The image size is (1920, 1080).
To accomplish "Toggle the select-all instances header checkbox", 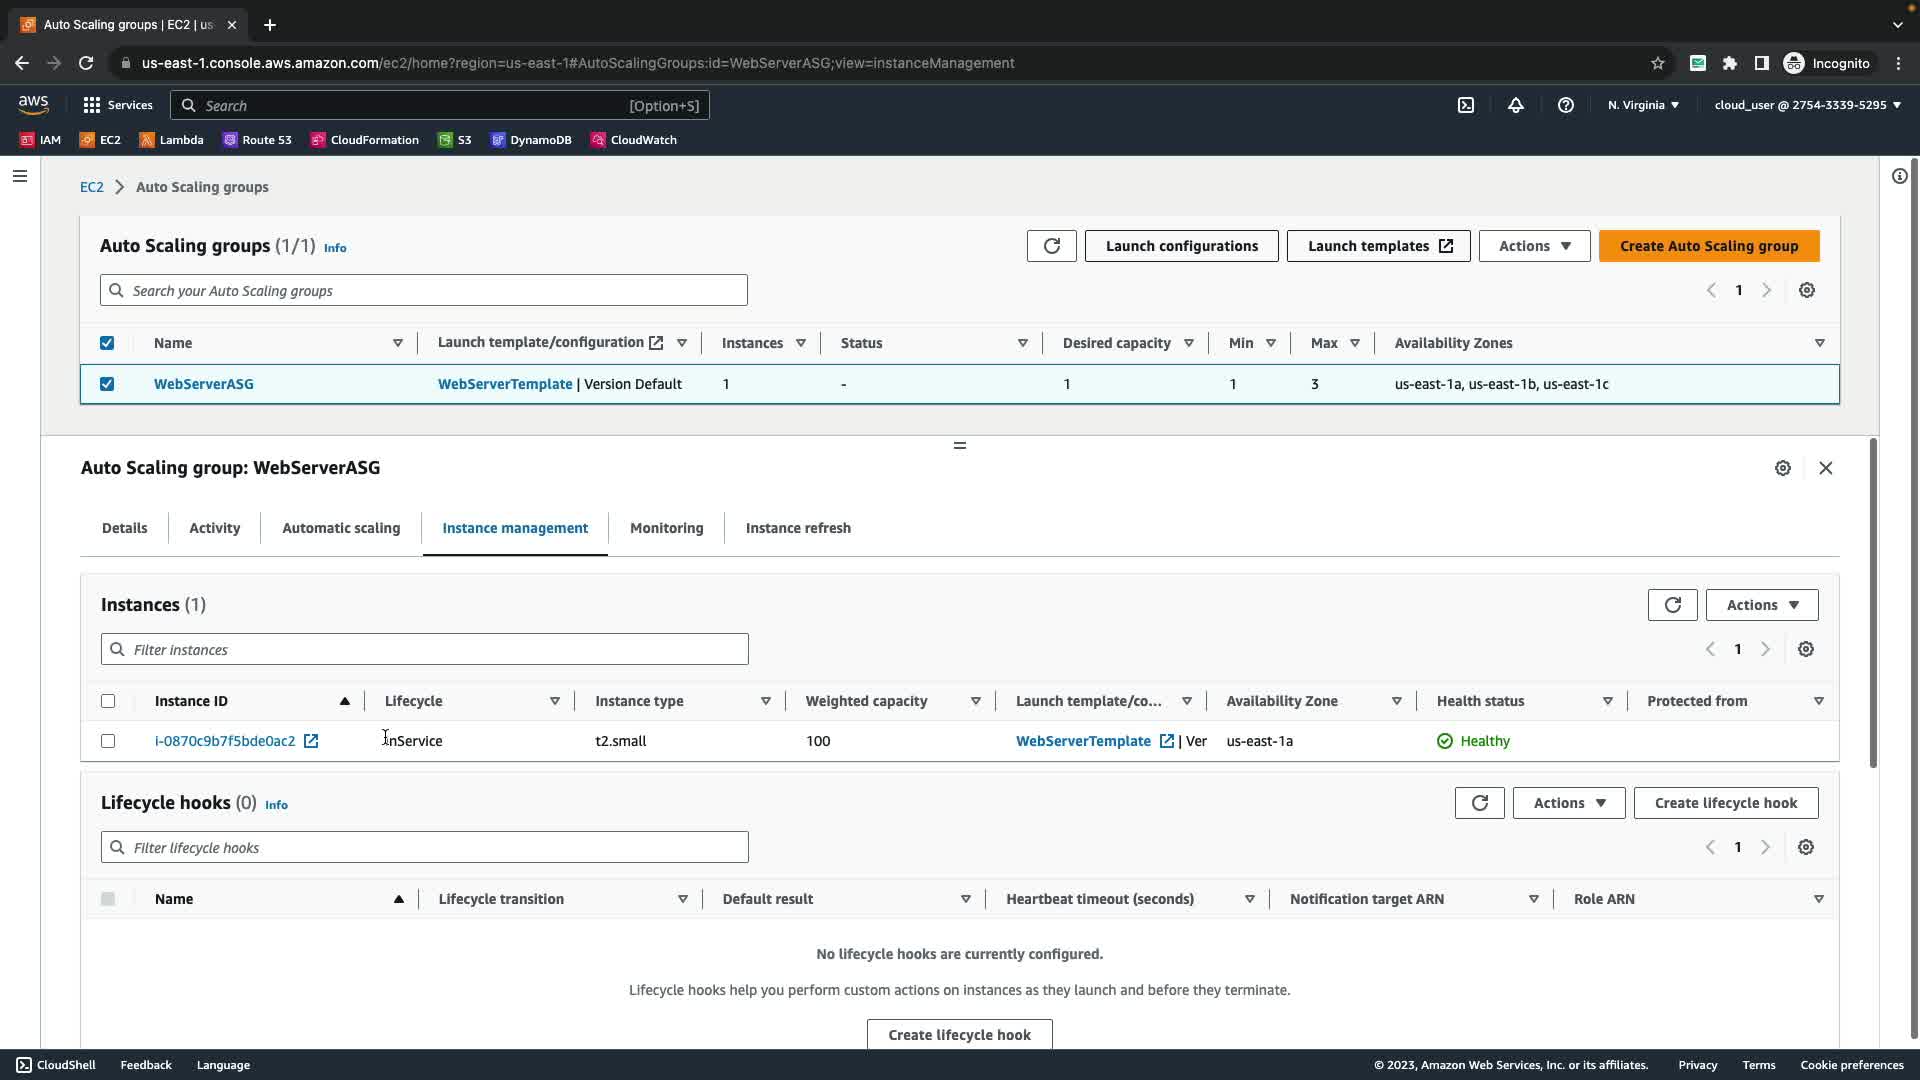I will pyautogui.click(x=108, y=701).
